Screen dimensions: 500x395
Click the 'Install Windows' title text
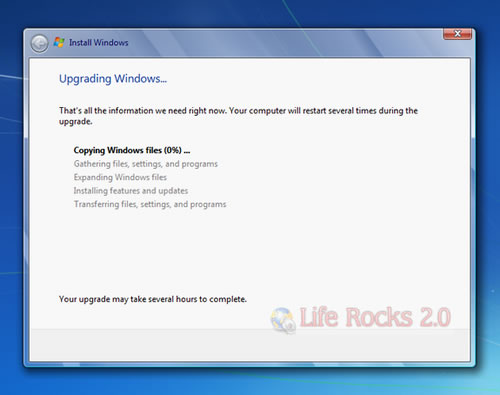(x=99, y=43)
